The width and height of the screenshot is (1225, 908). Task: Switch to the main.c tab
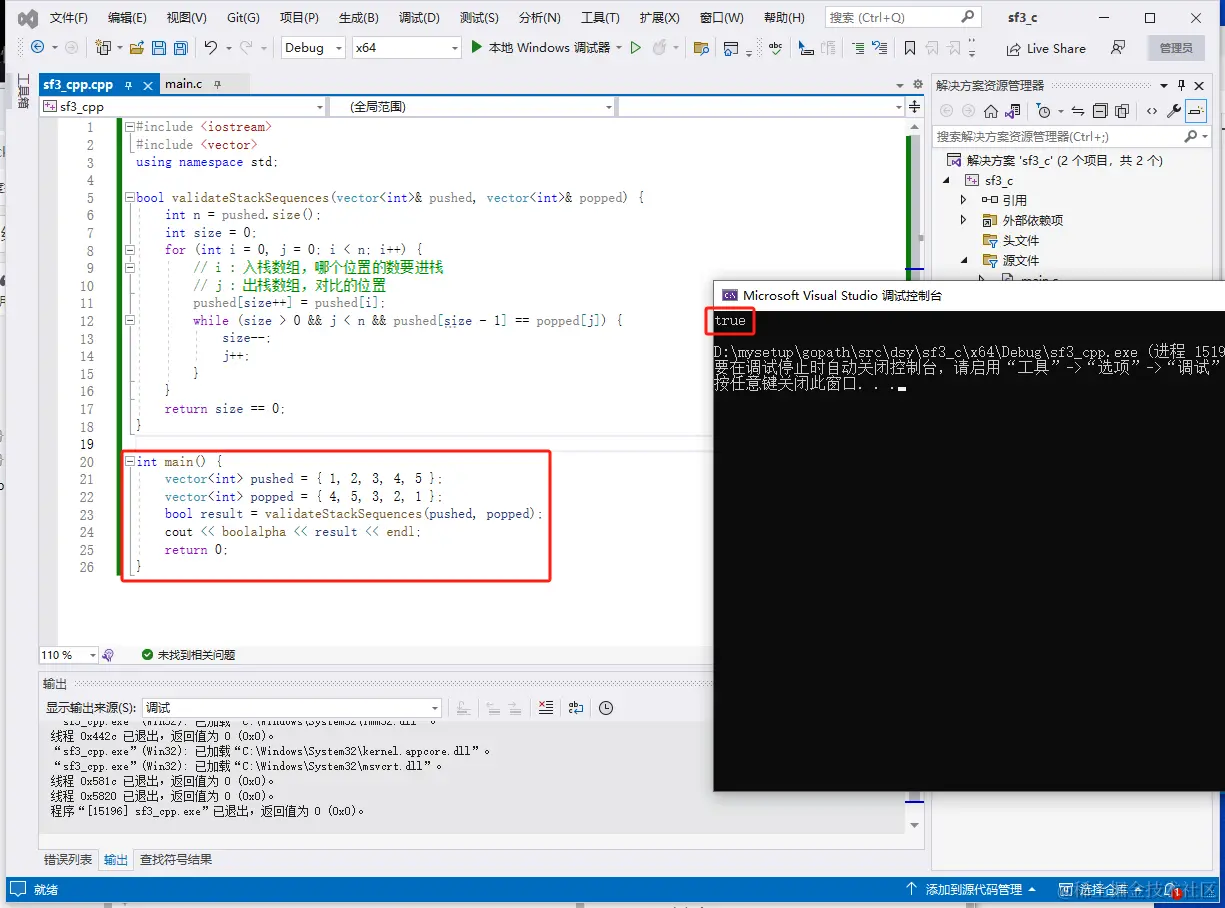point(184,84)
